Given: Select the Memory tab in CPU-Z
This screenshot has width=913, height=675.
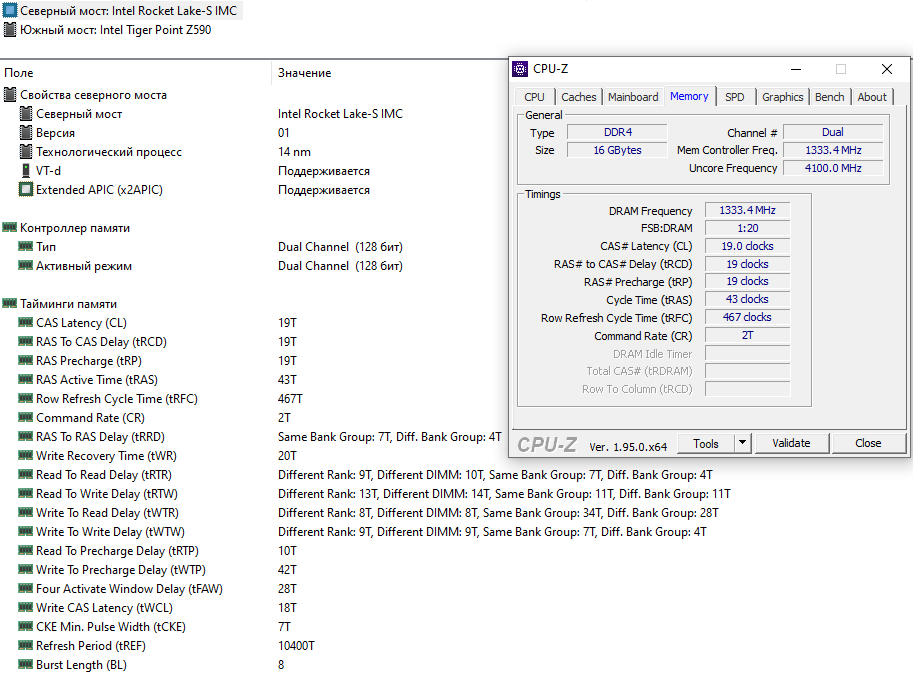Looking at the screenshot, I should pyautogui.click(x=689, y=96).
